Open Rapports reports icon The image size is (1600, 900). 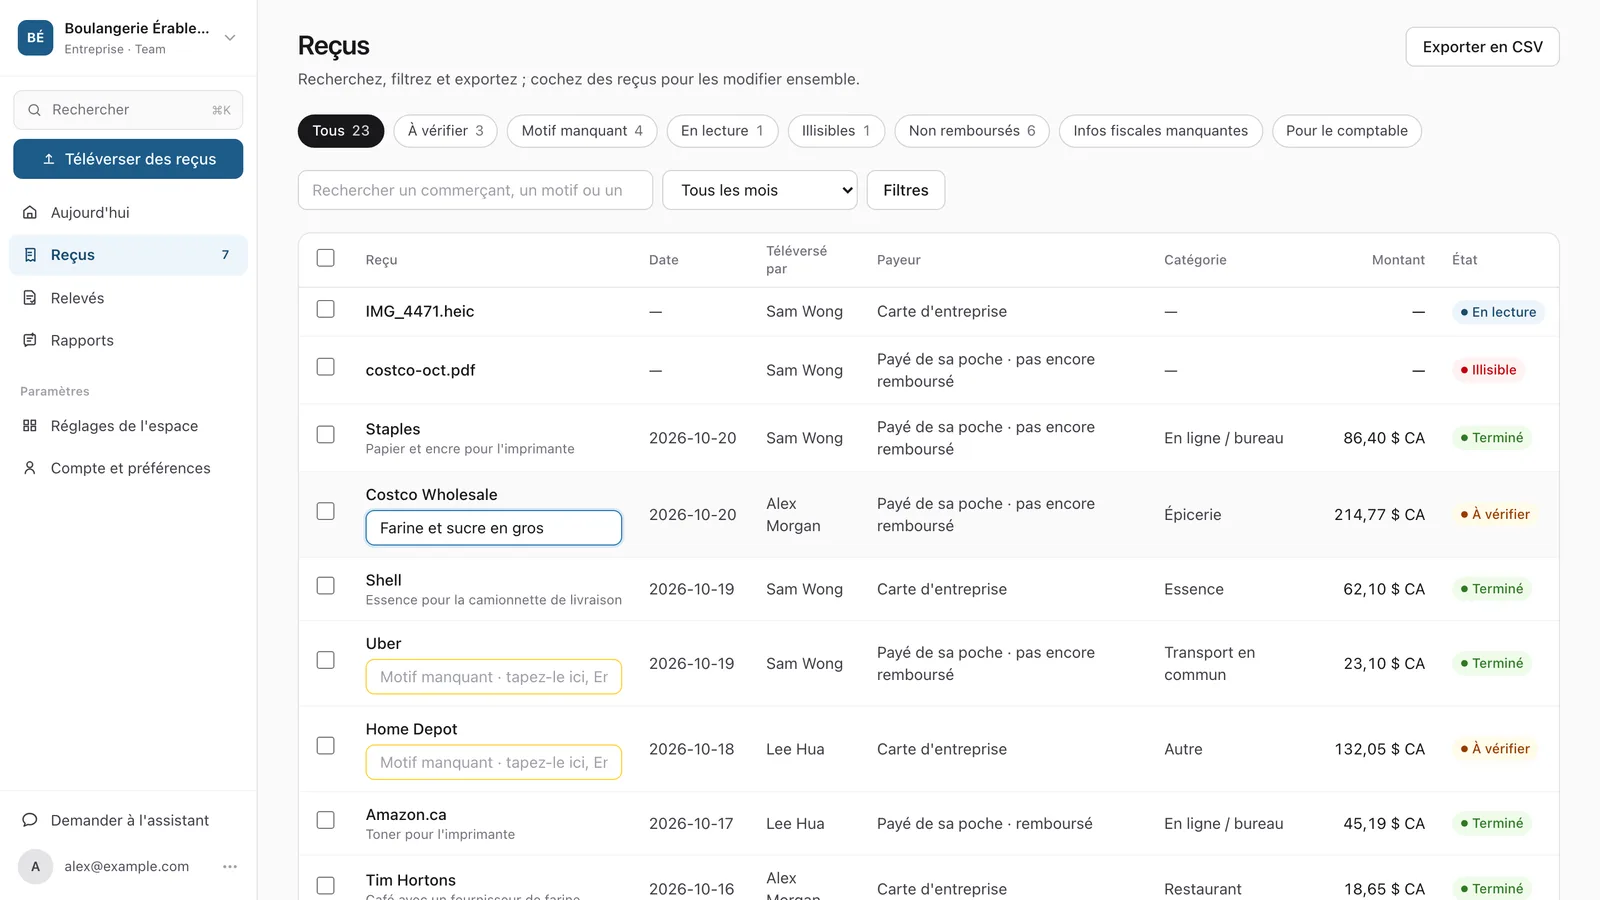click(30, 340)
